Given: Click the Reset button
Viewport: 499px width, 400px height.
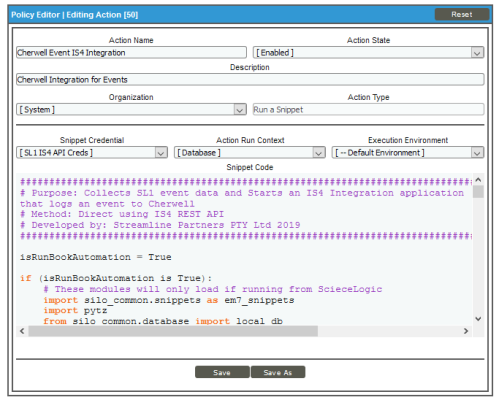Looking at the screenshot, I should coord(462,14).
